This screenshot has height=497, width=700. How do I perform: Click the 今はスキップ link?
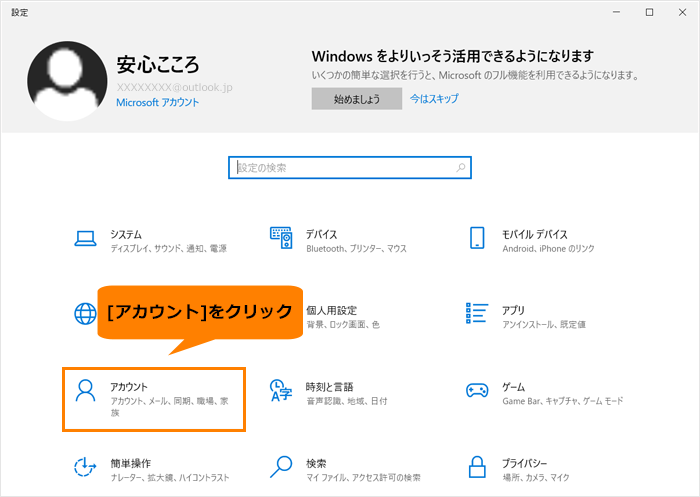pos(434,98)
